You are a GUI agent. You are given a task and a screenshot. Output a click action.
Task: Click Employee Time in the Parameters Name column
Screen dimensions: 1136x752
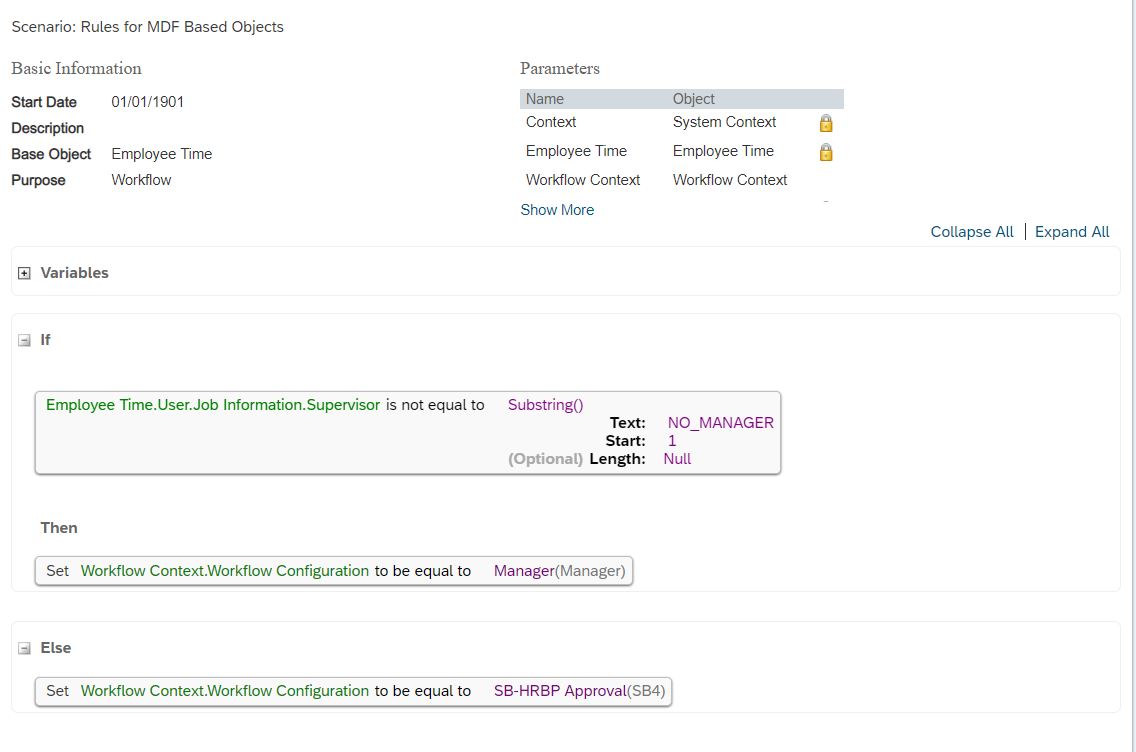577,151
